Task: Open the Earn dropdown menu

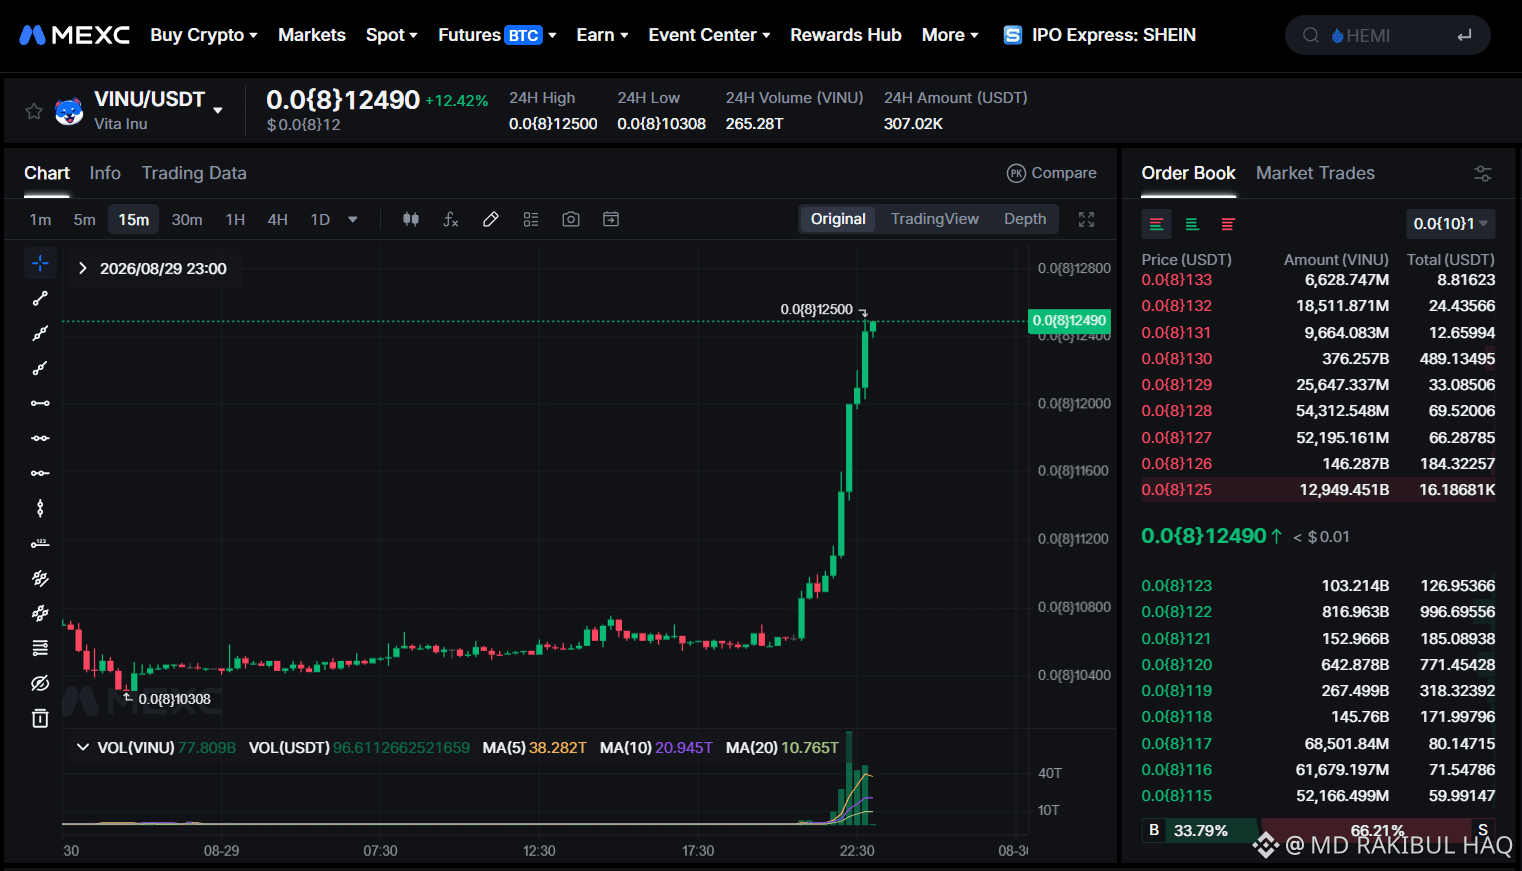Action: [602, 35]
